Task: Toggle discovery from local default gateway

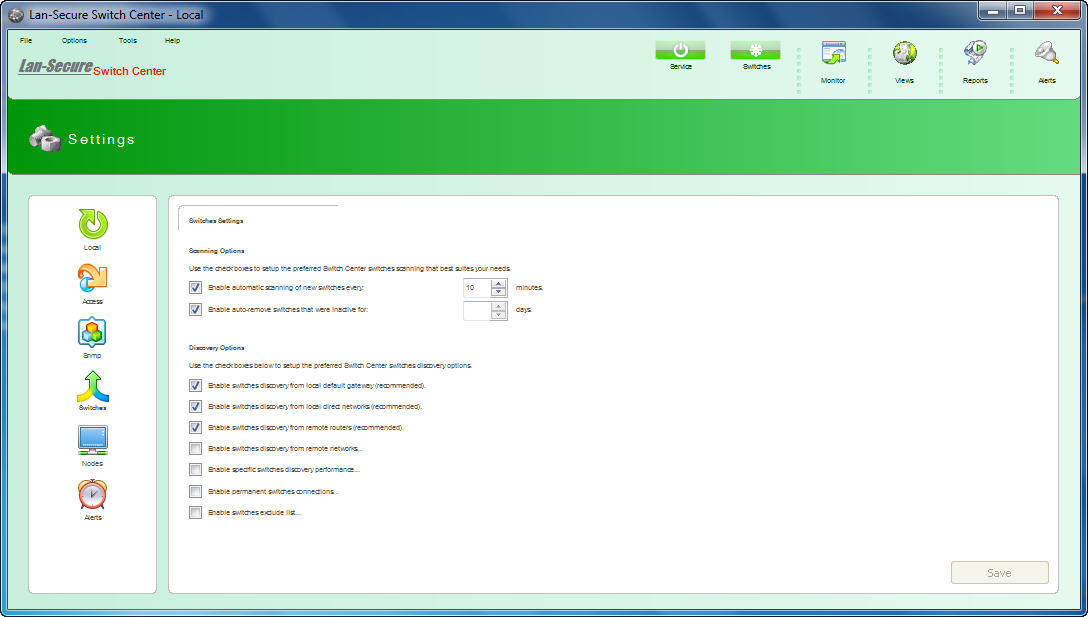Action: pos(196,385)
